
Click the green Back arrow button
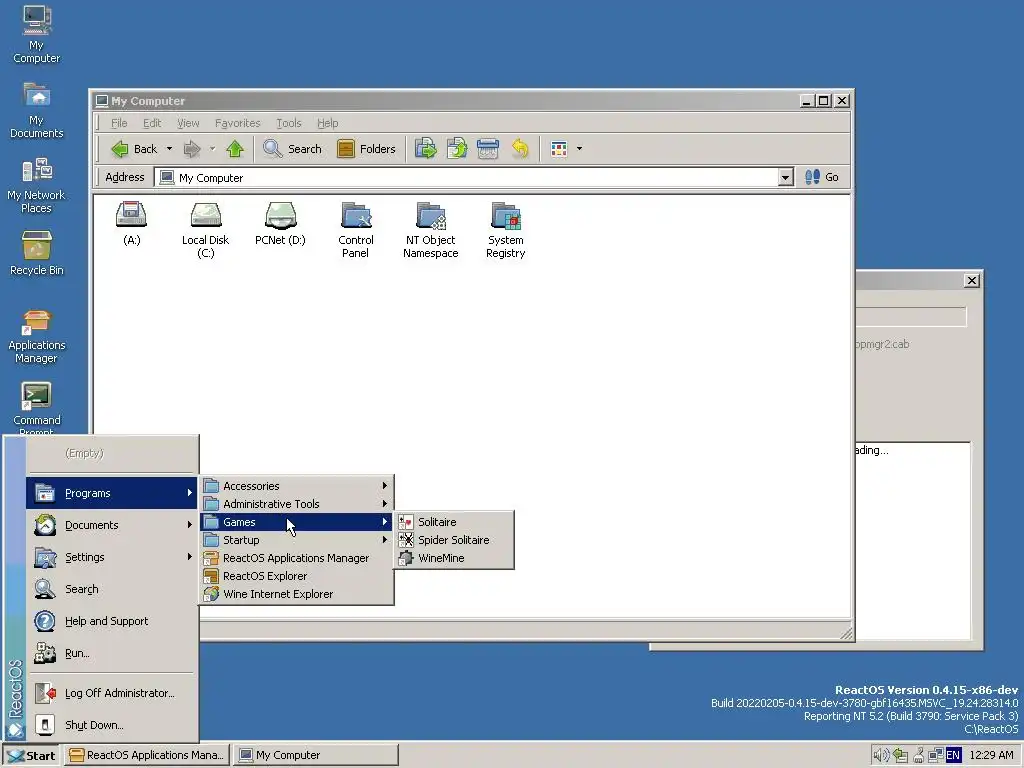(134, 149)
